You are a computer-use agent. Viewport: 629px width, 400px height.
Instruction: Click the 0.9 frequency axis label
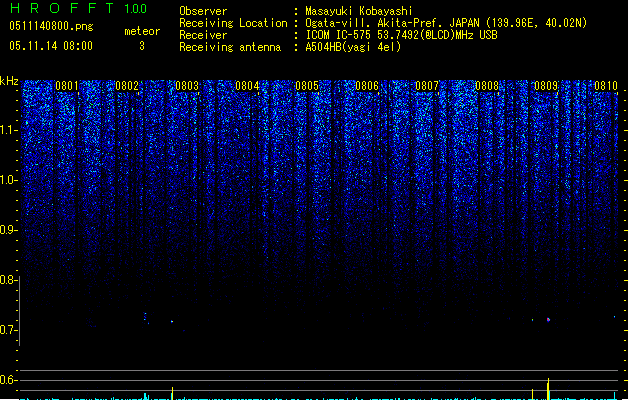pyautogui.click(x=8, y=230)
